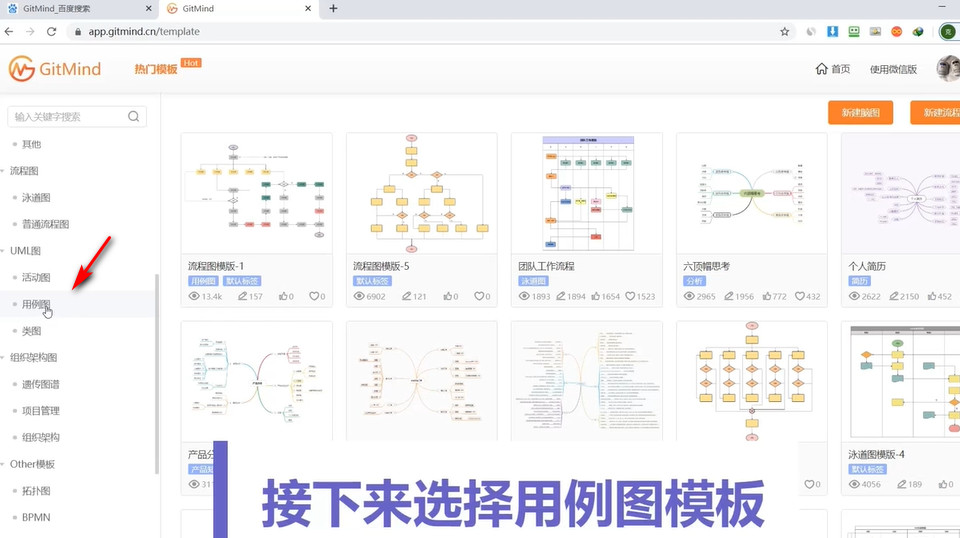This screenshot has height=538, width=960.
Task: Select 类图 in the sidebar
Action: [31, 331]
